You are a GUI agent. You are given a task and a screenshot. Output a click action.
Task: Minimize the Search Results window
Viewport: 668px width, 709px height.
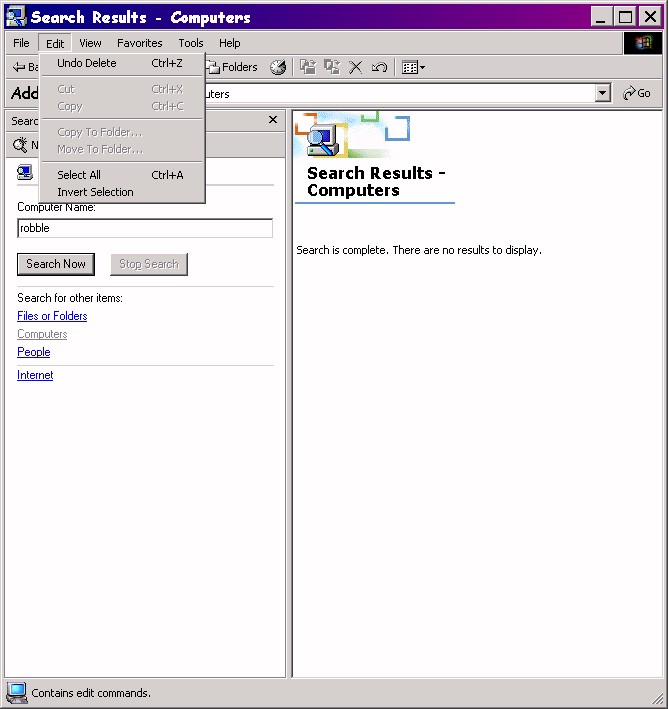[x=602, y=17]
